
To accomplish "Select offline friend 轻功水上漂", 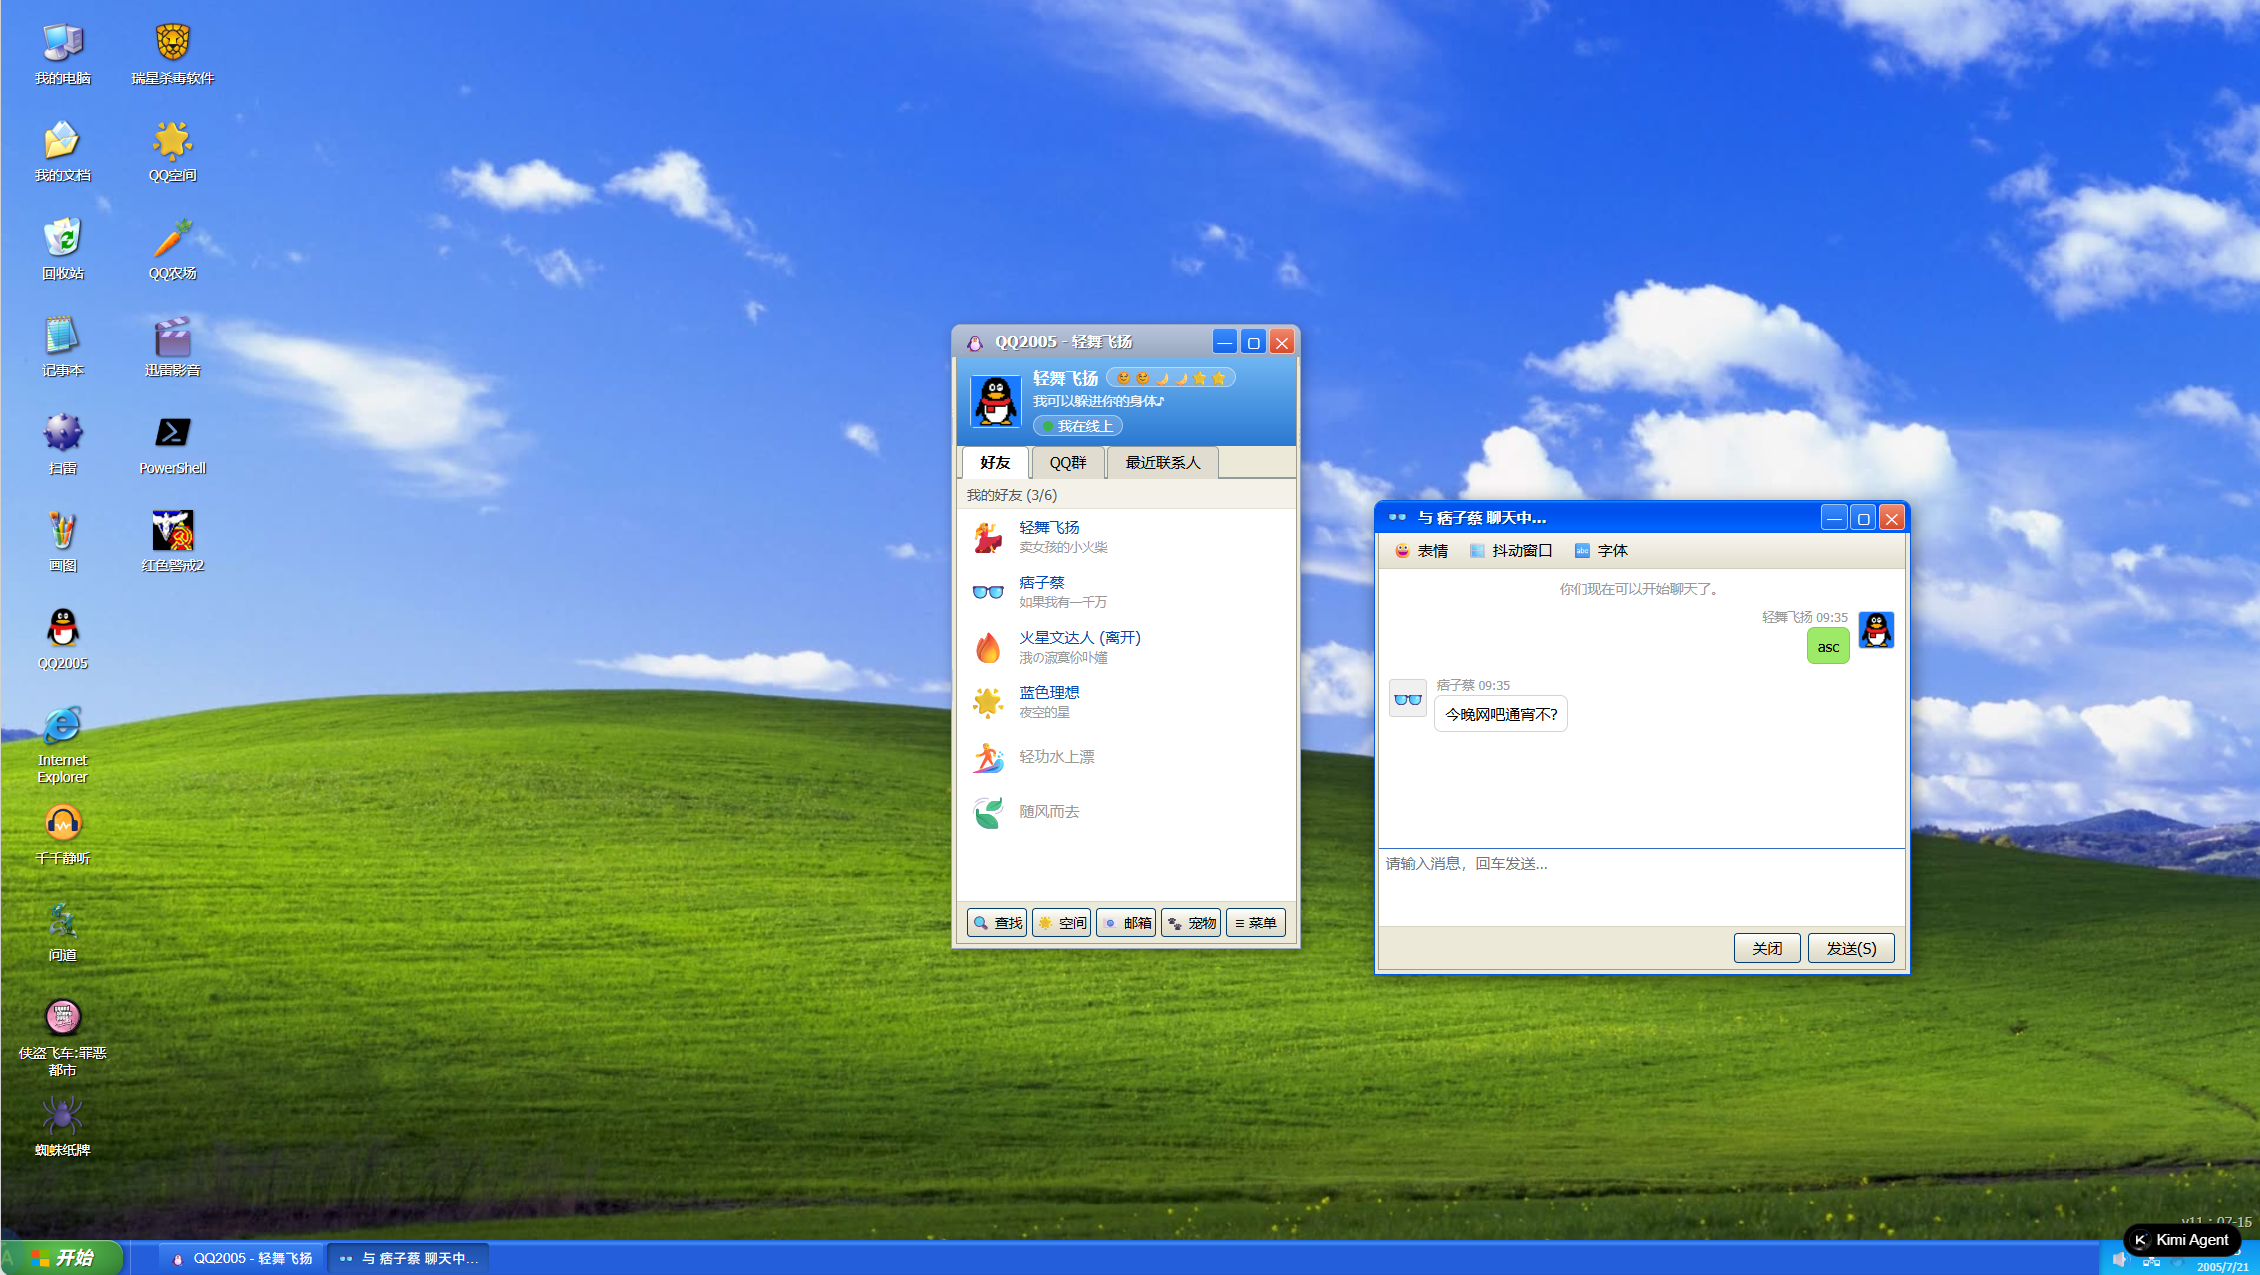I will tap(1126, 757).
